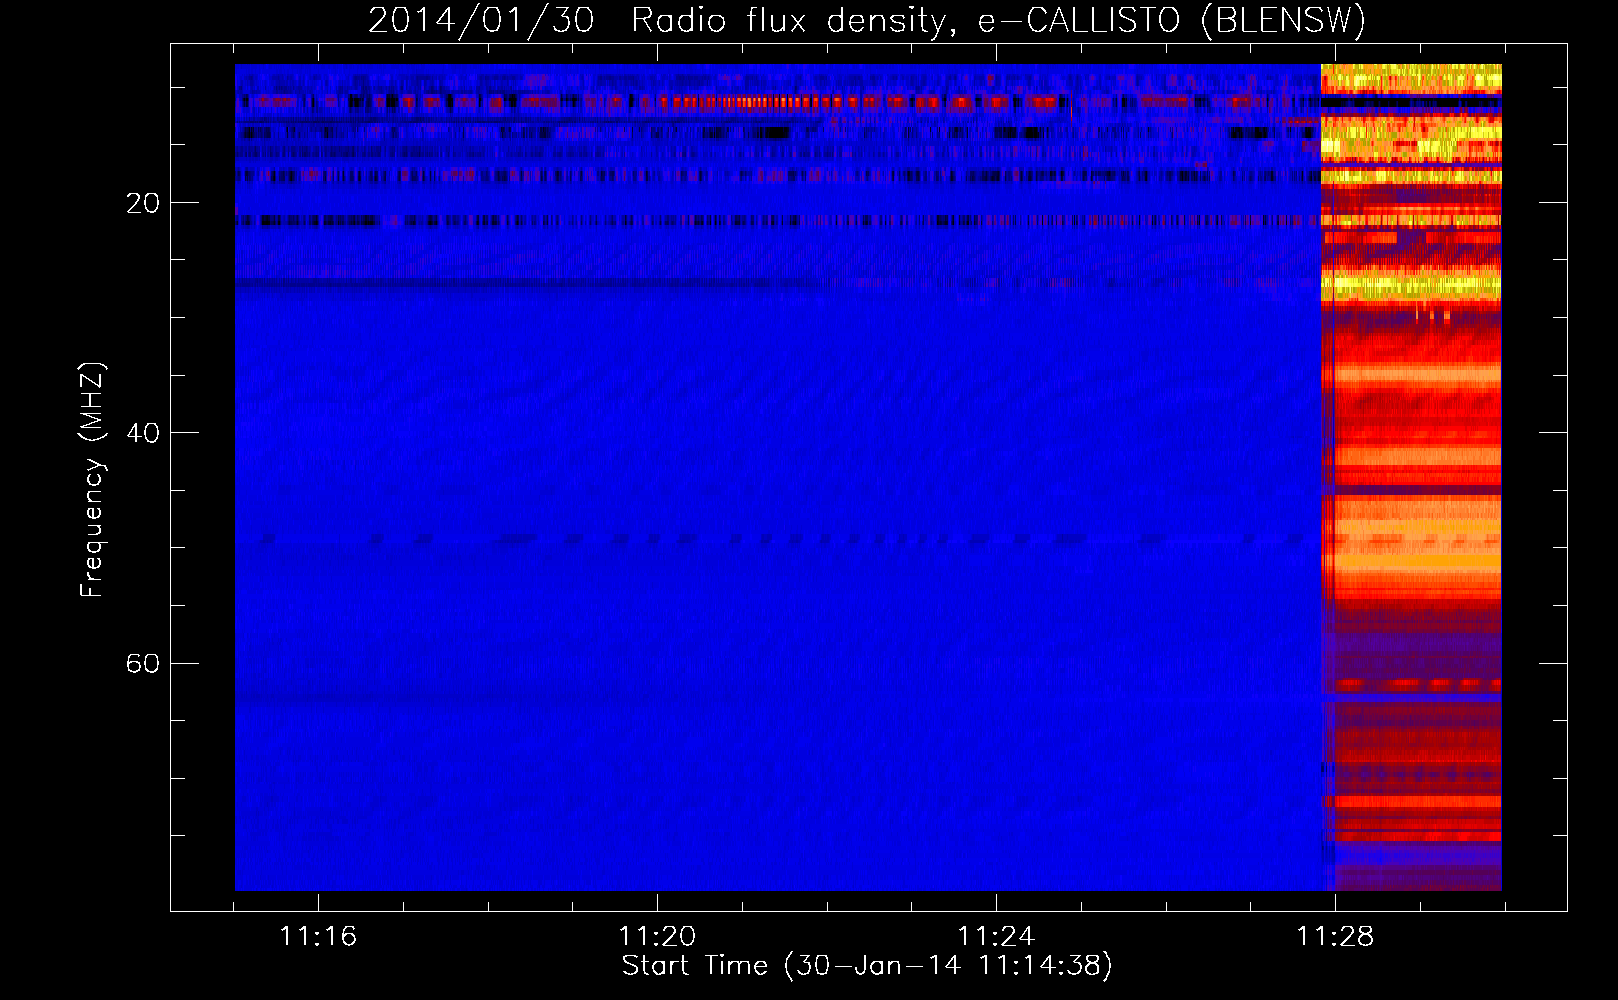The width and height of the screenshot is (1618, 1000).
Task: Click the 60 MHz frequency tick label
Action: point(142,663)
